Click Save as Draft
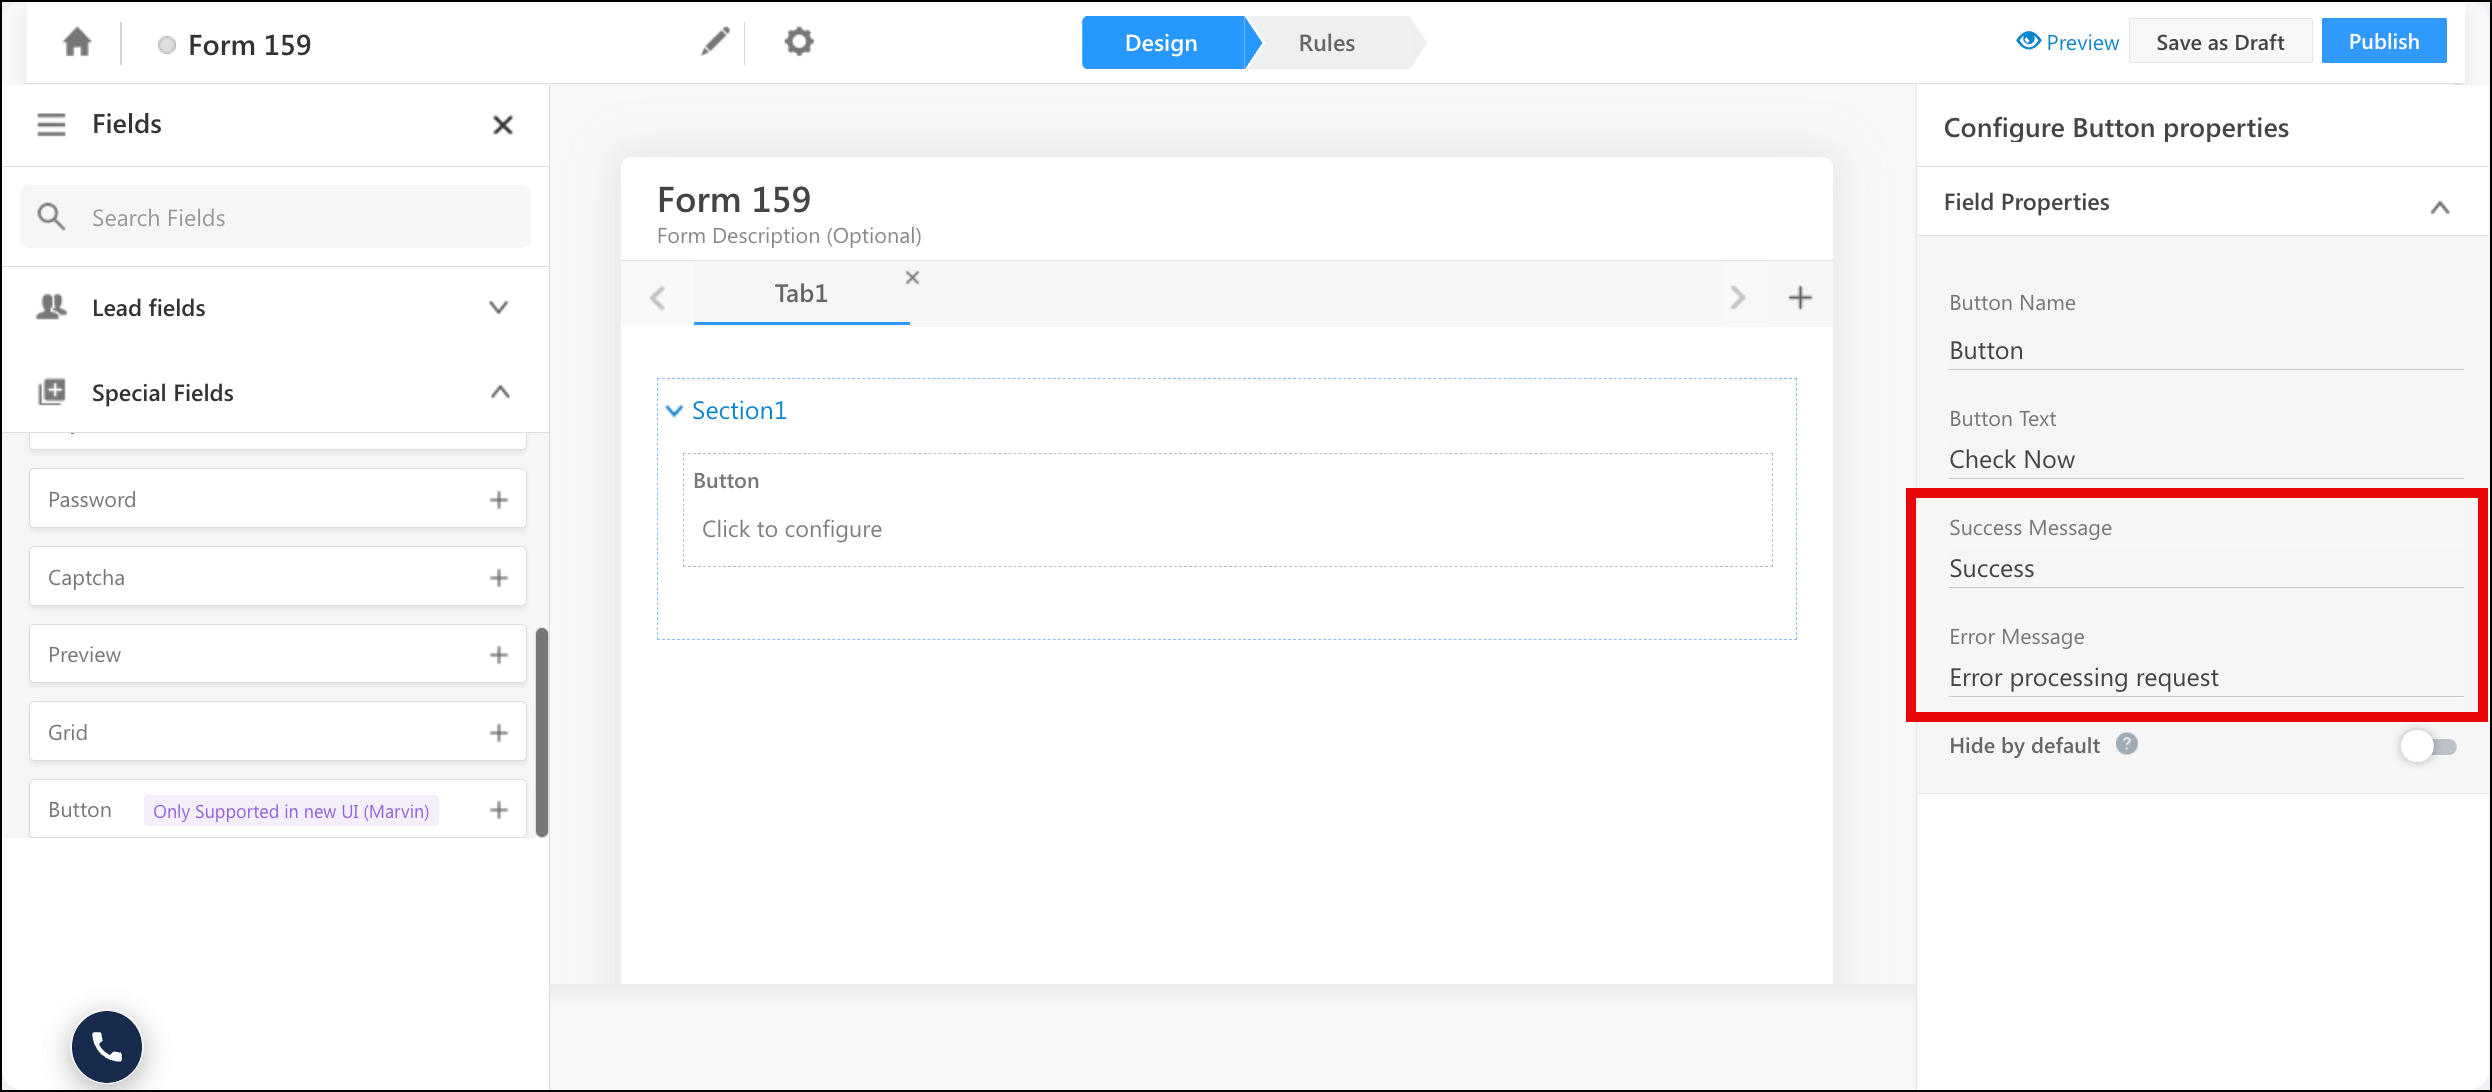Viewport: 2492px width, 1092px height. (x=2220, y=42)
